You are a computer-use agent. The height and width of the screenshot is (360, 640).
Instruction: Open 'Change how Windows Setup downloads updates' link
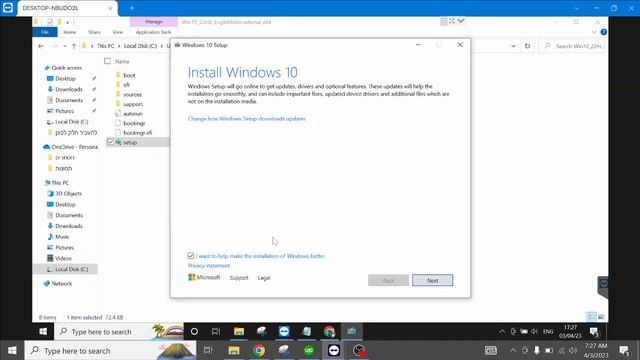(x=247, y=119)
